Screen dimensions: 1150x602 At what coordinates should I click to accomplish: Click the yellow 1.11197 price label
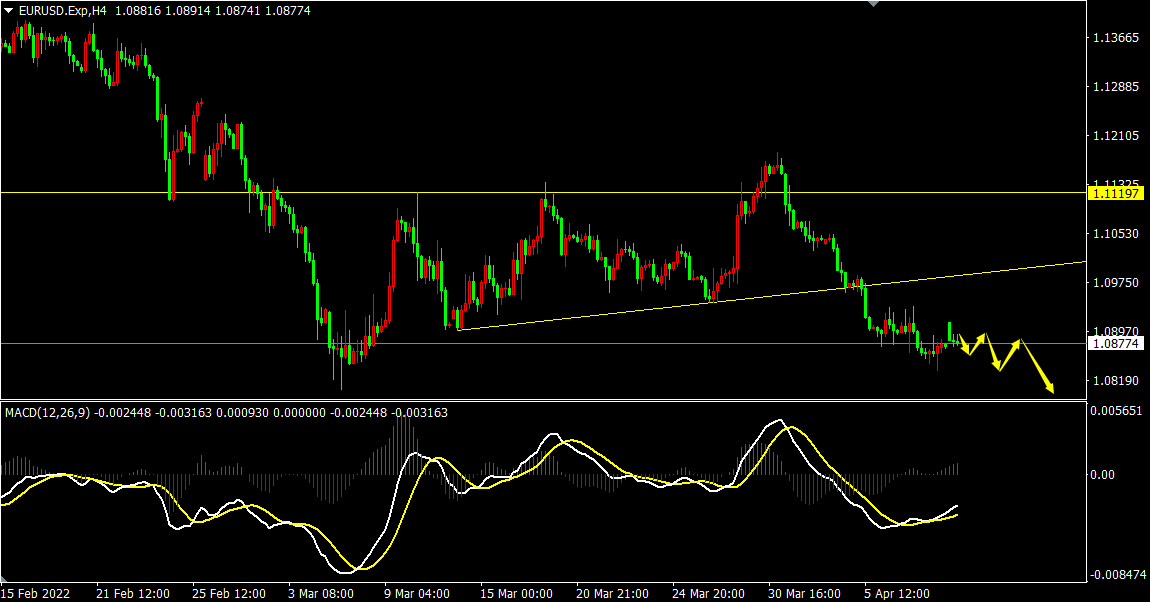1117,192
